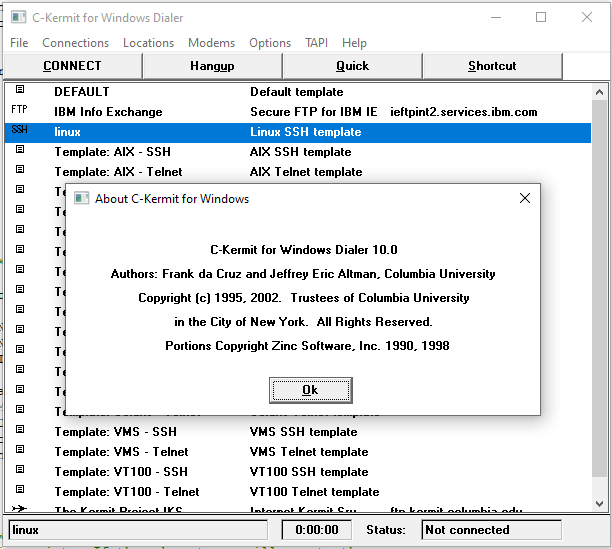Click the icon beside Template: AIX - Telnet
Image resolution: width=612 pixels, height=549 pixels.
pyautogui.click(x=20, y=169)
